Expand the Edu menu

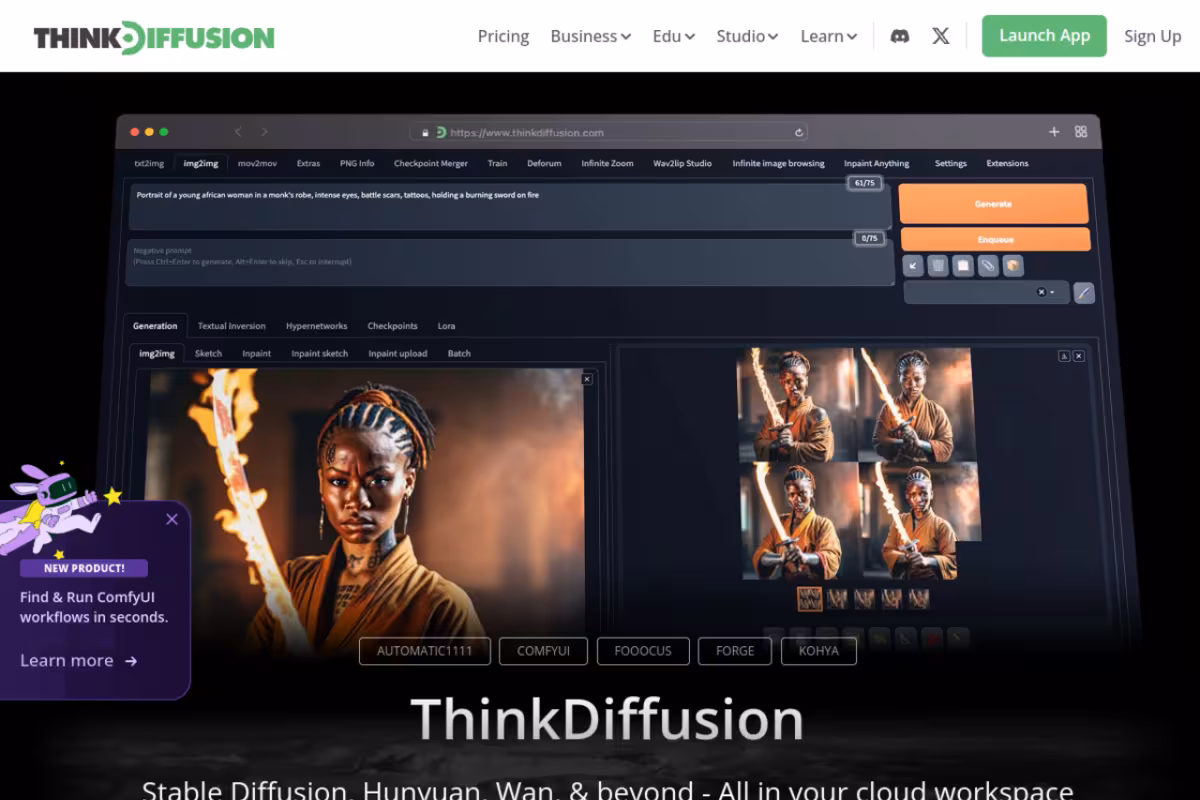[x=674, y=36]
